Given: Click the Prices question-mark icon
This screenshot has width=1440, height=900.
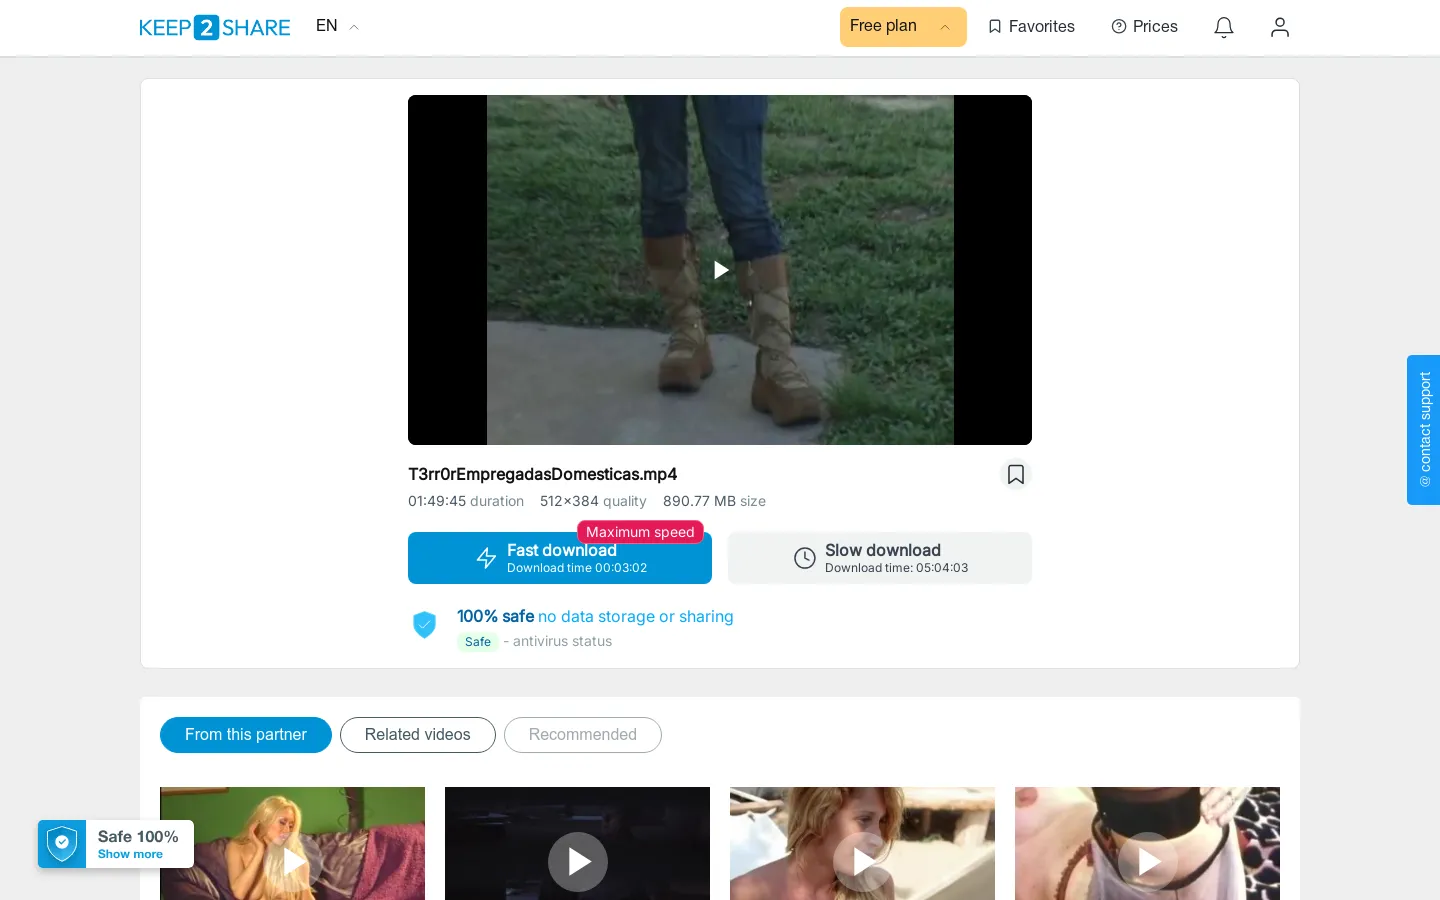Looking at the screenshot, I should pyautogui.click(x=1119, y=27).
